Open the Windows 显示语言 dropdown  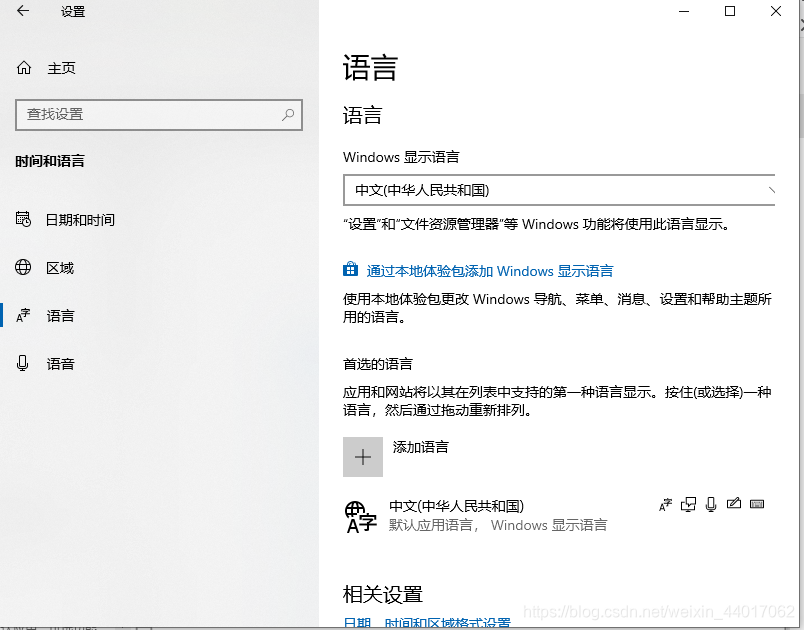pyautogui.click(x=559, y=190)
